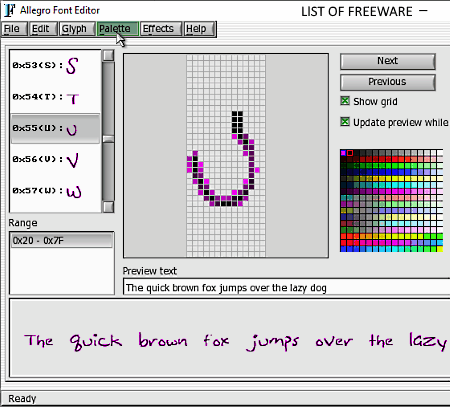Open the File menu
Viewport: 450px width, 407px height.
point(14,29)
